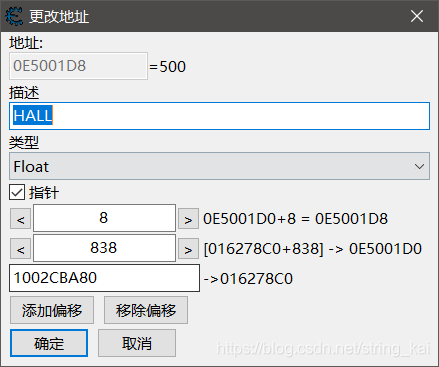Click the base address field 1002CBA80
This screenshot has height=367, width=439.
pos(104,278)
